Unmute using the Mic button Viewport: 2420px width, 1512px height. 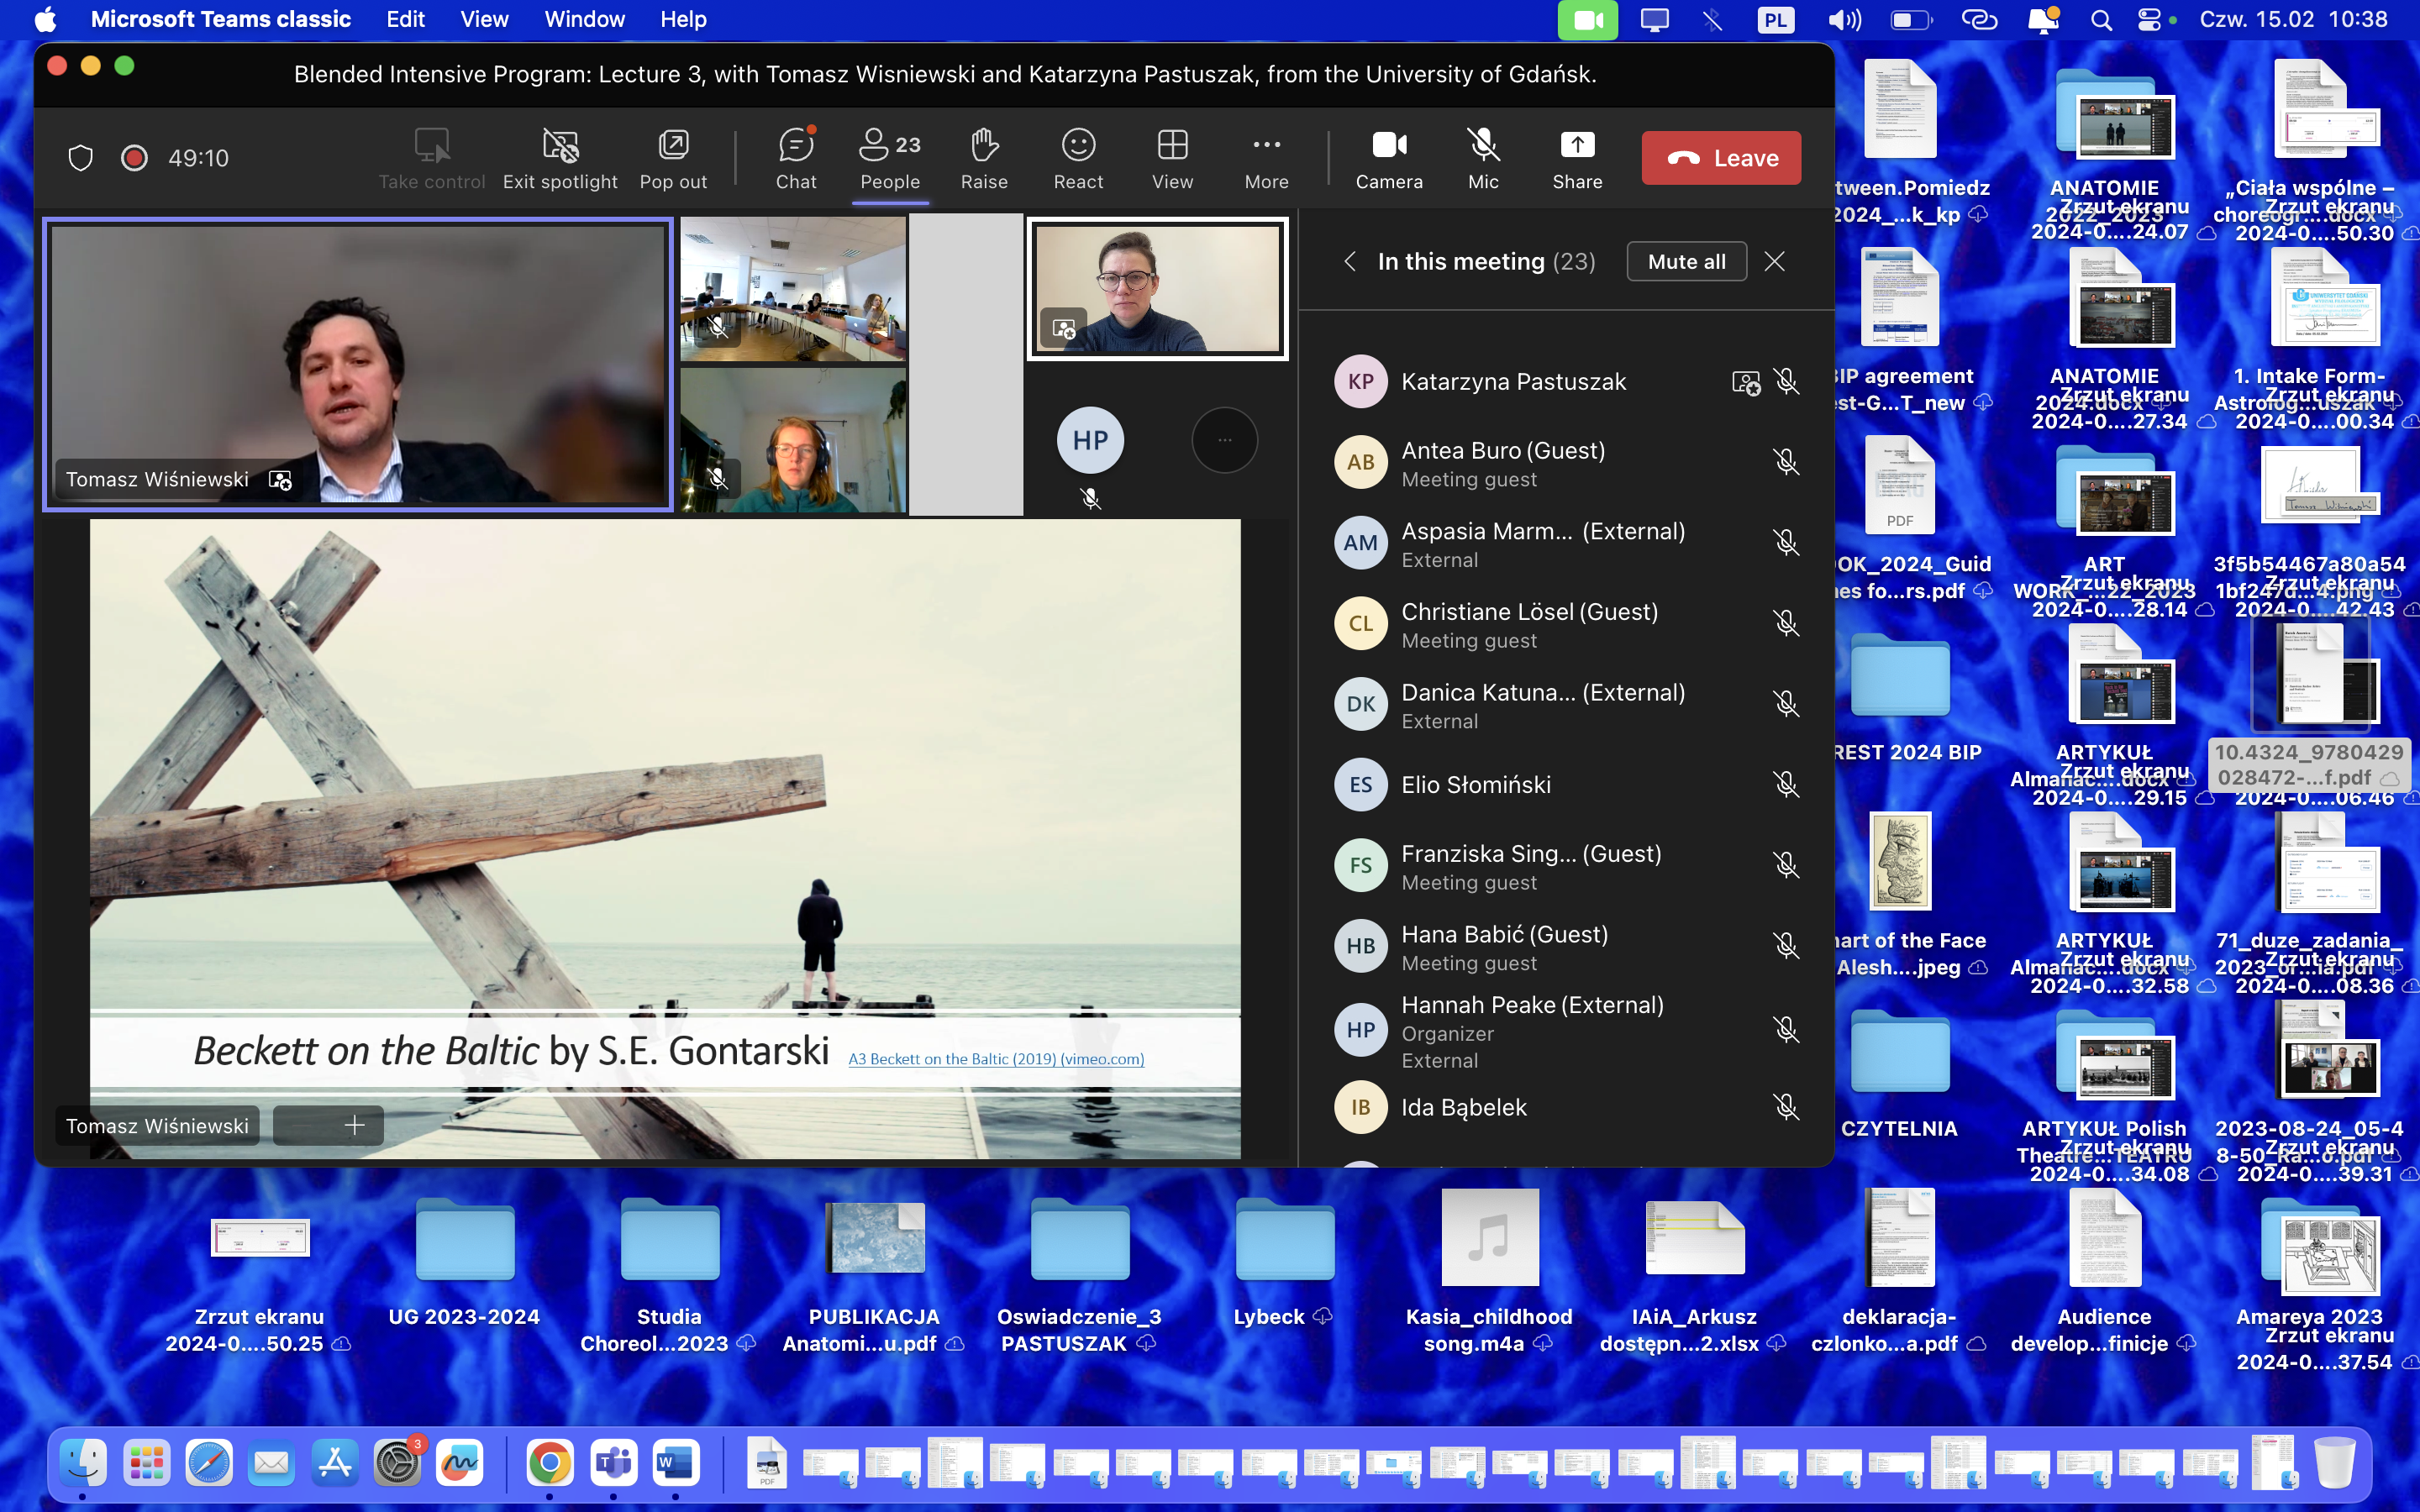click(x=1483, y=158)
